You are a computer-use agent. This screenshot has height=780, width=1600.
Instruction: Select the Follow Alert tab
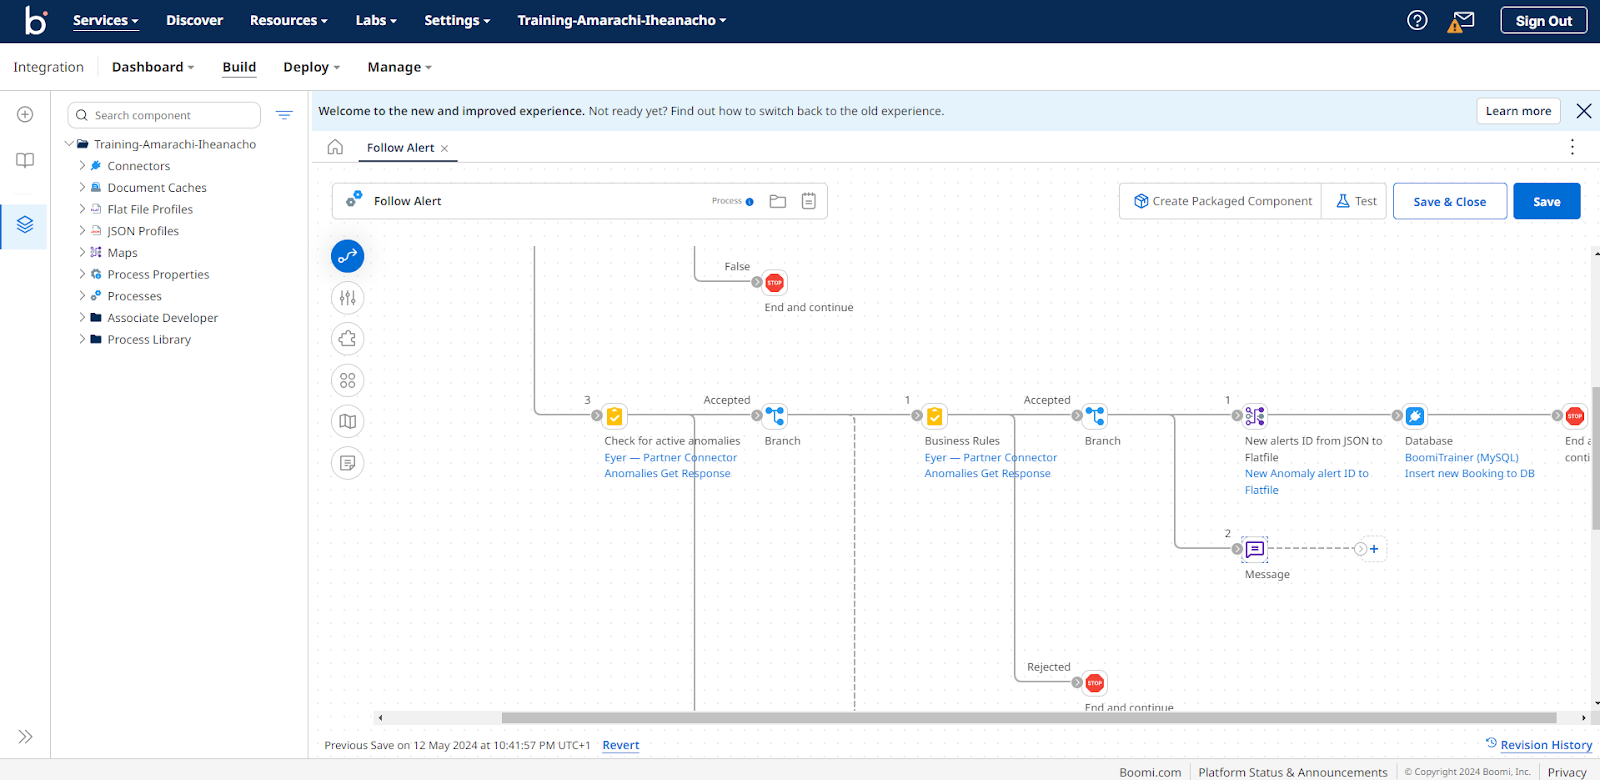[x=400, y=148]
